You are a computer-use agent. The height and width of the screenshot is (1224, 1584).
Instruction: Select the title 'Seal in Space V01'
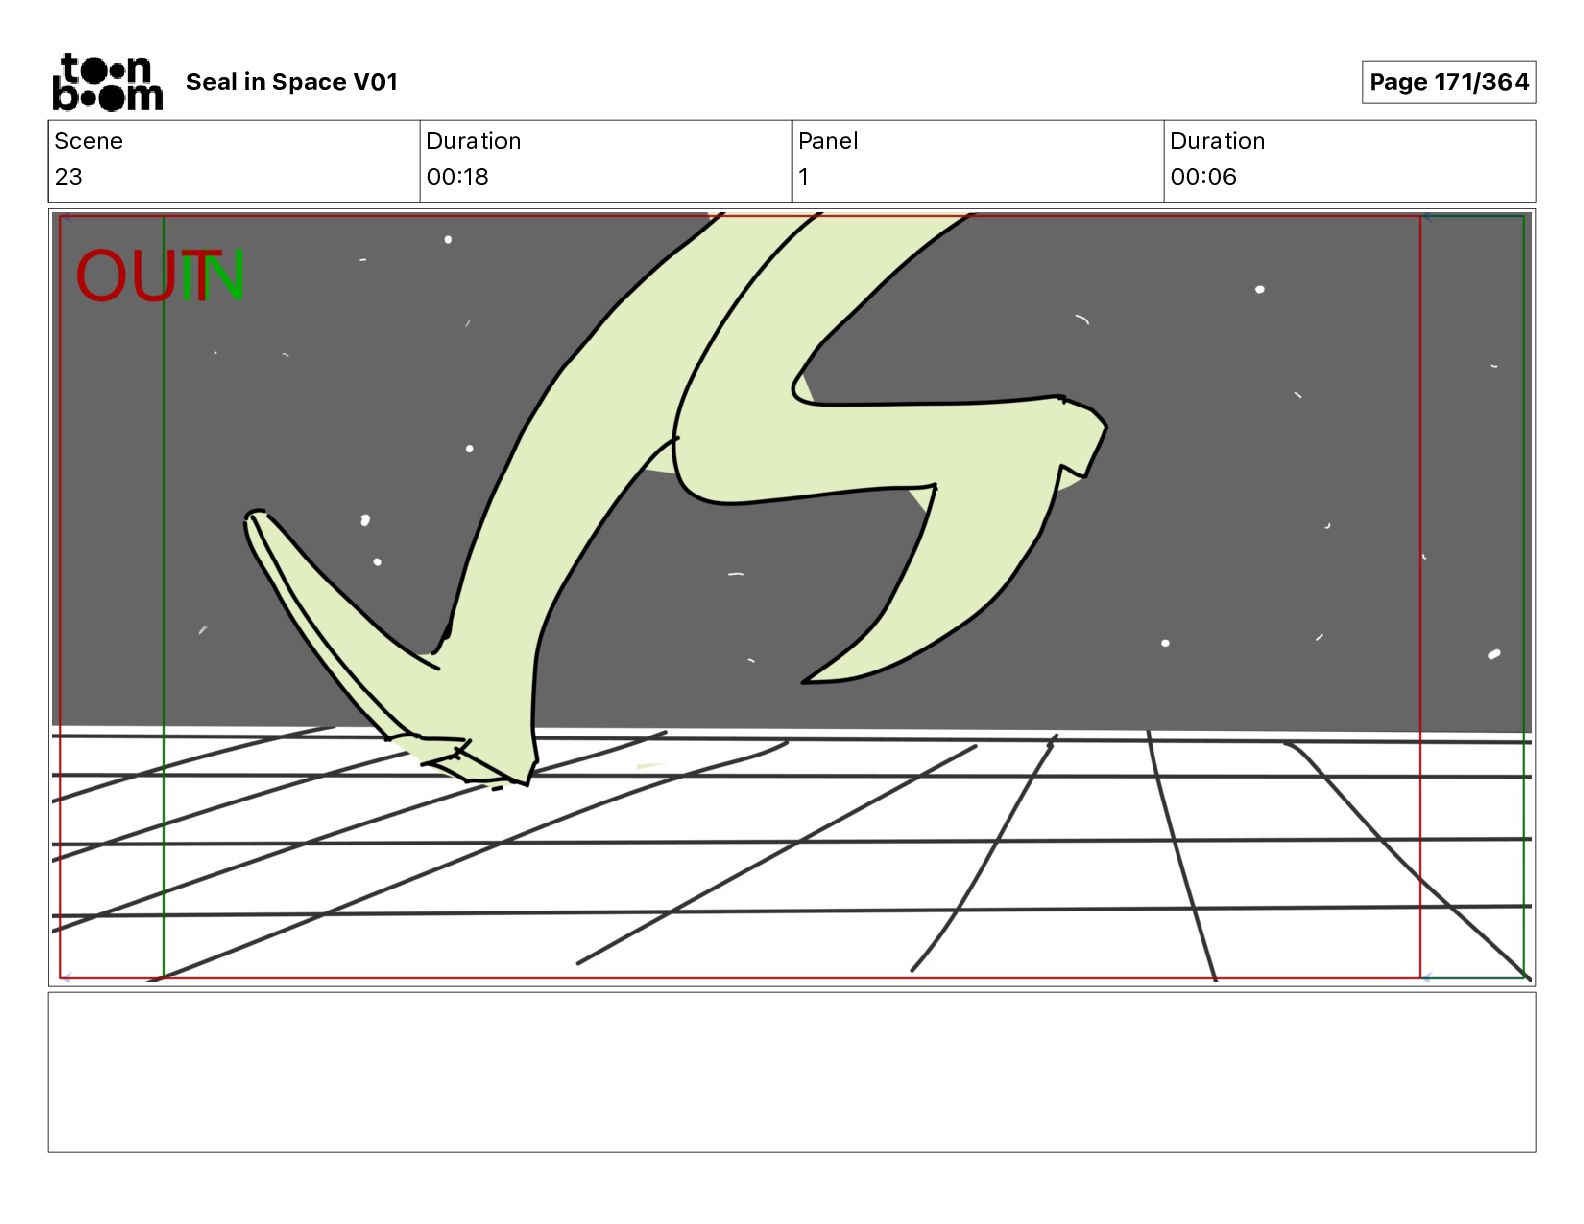tap(292, 82)
